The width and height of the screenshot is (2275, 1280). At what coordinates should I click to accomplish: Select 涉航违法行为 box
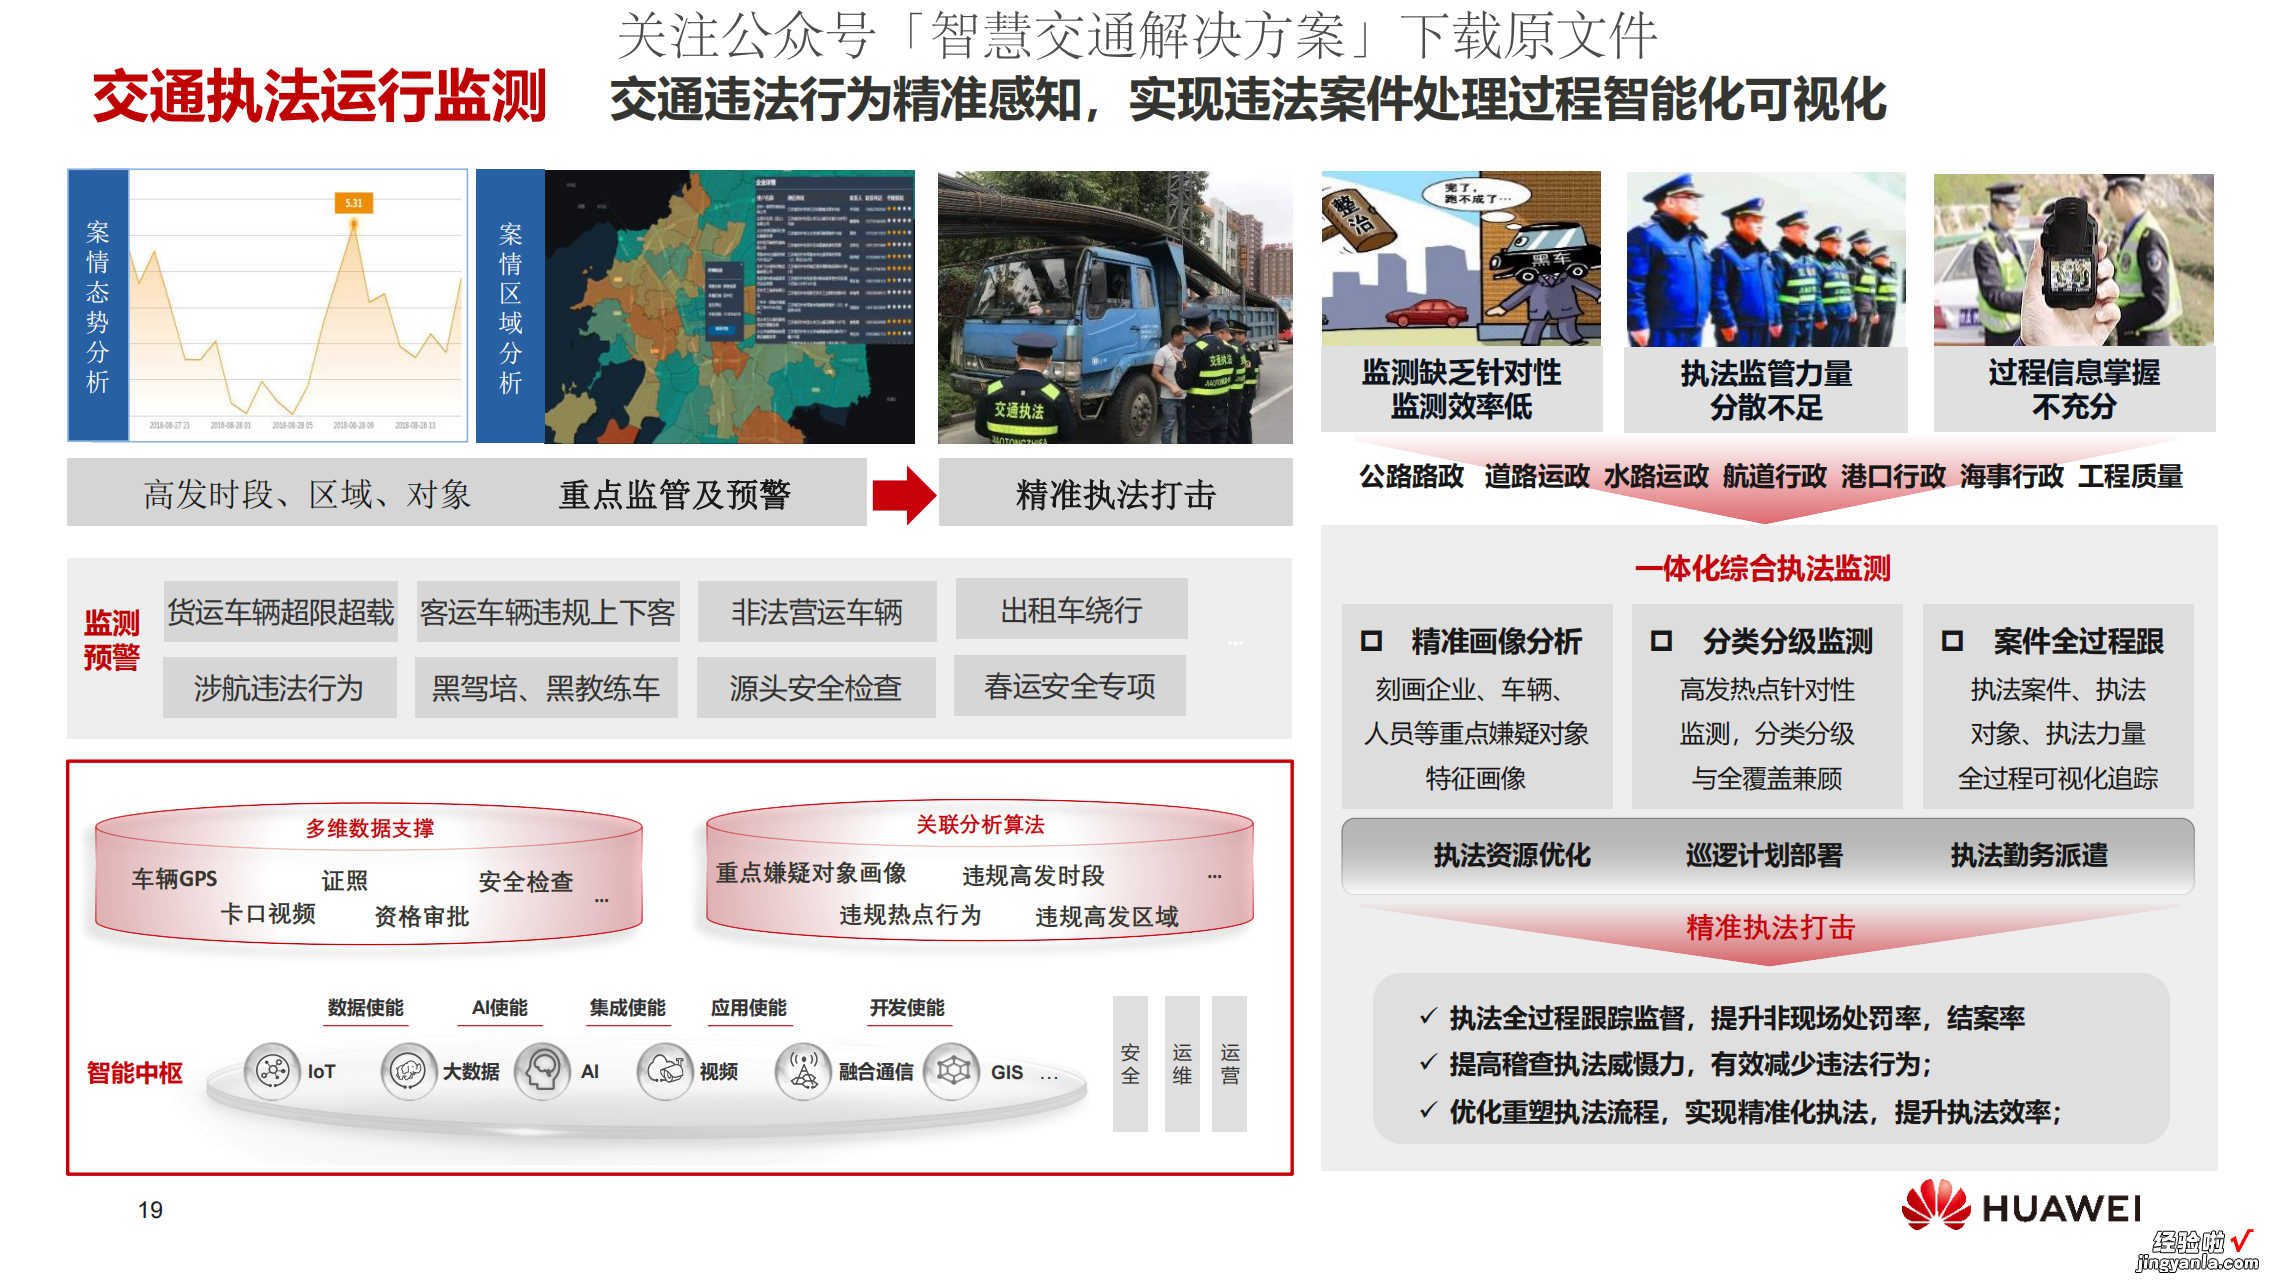(x=280, y=687)
